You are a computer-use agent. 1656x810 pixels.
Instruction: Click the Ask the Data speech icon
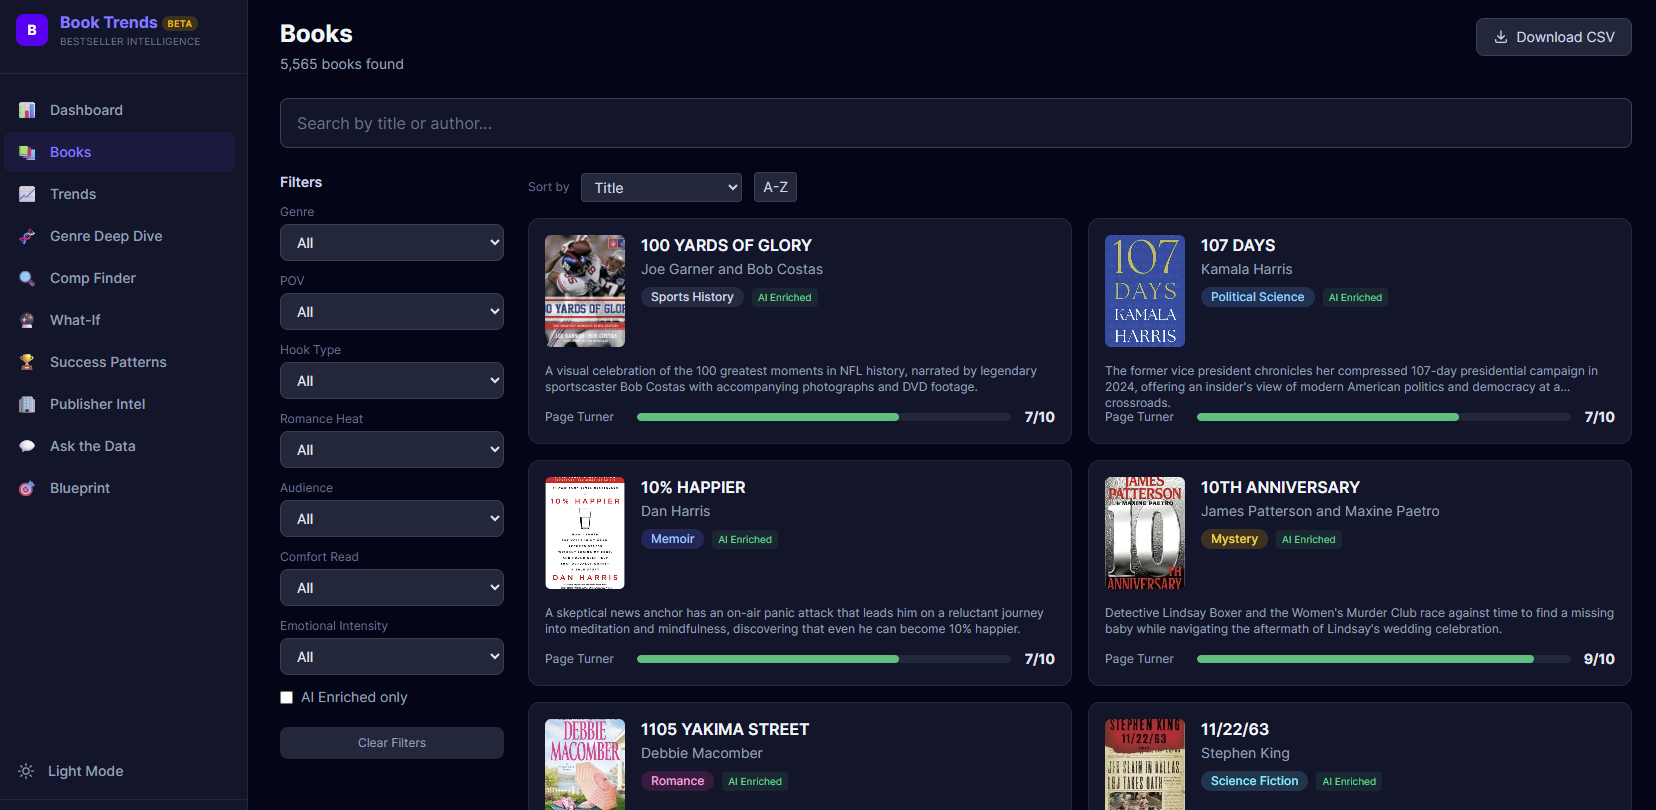coord(27,446)
